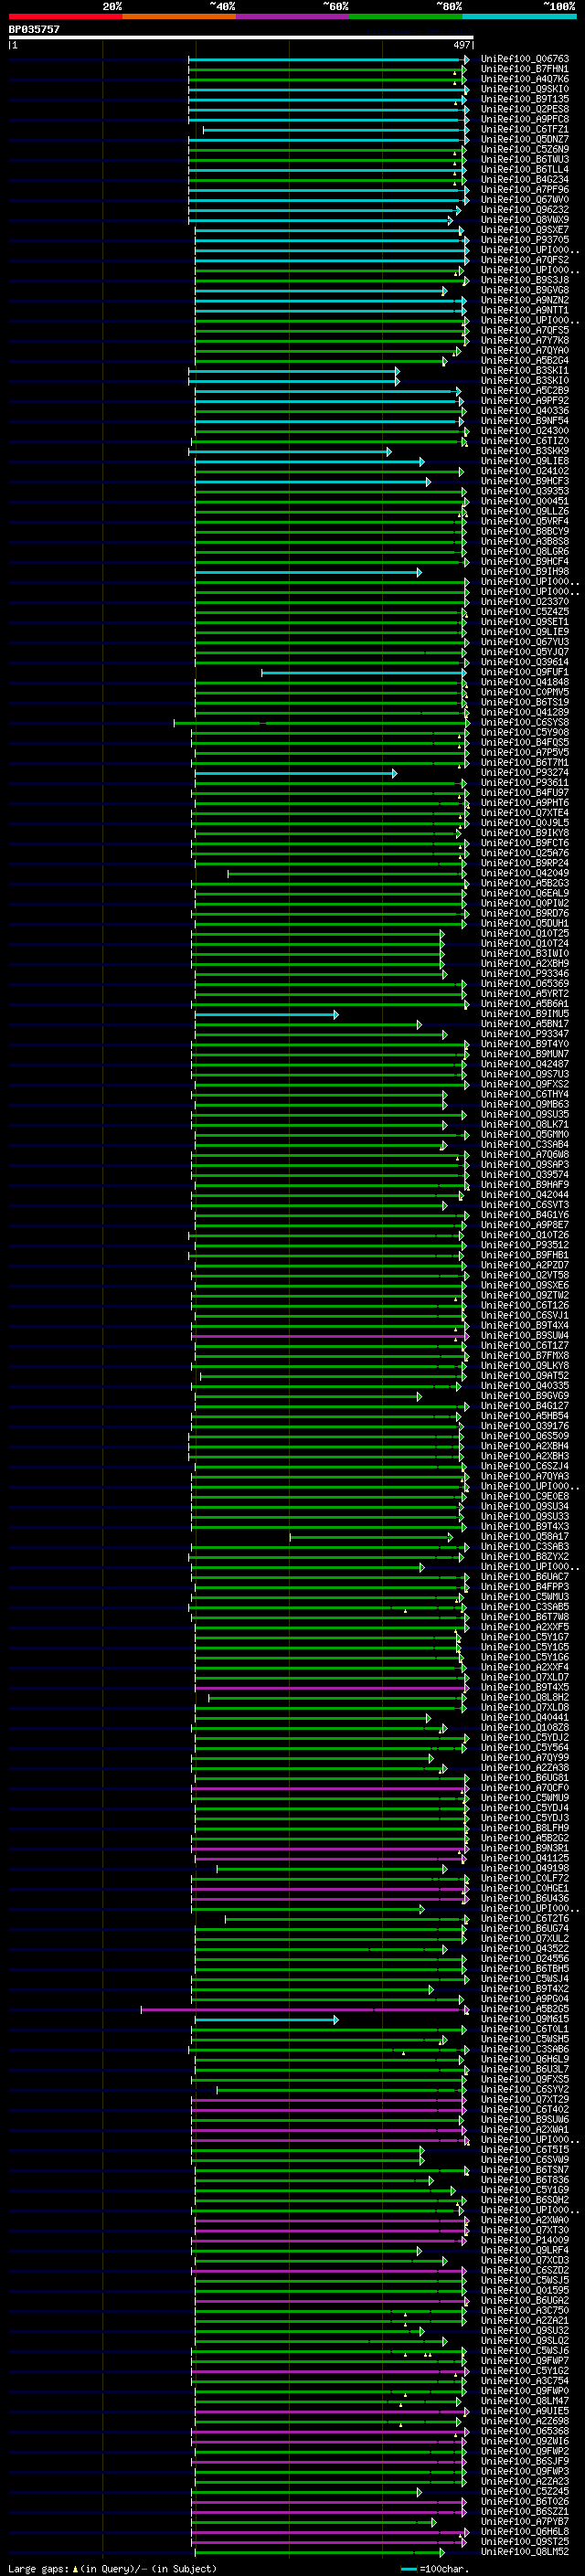
Task: Open hit UniRef100_C6SYS8
Action: coord(525,722)
